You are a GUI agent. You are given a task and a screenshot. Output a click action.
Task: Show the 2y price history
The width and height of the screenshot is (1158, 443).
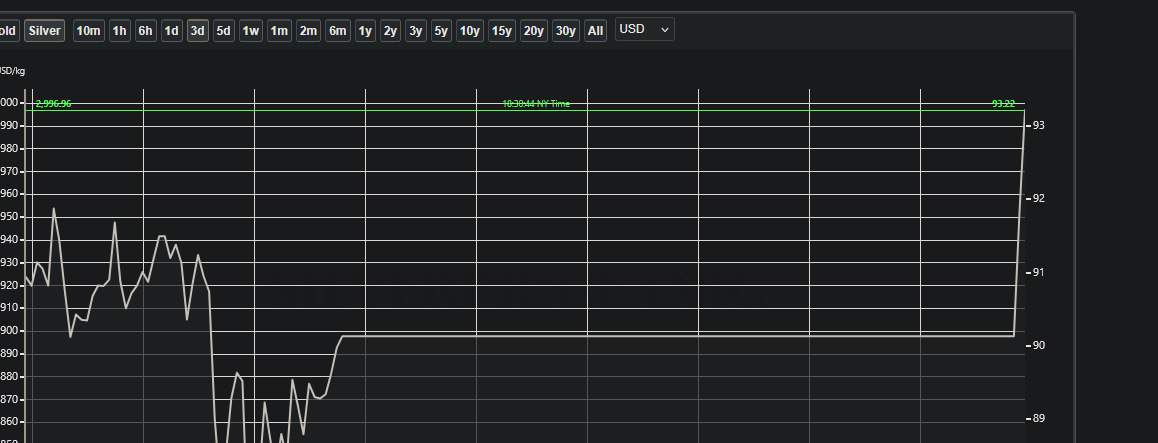(x=390, y=31)
